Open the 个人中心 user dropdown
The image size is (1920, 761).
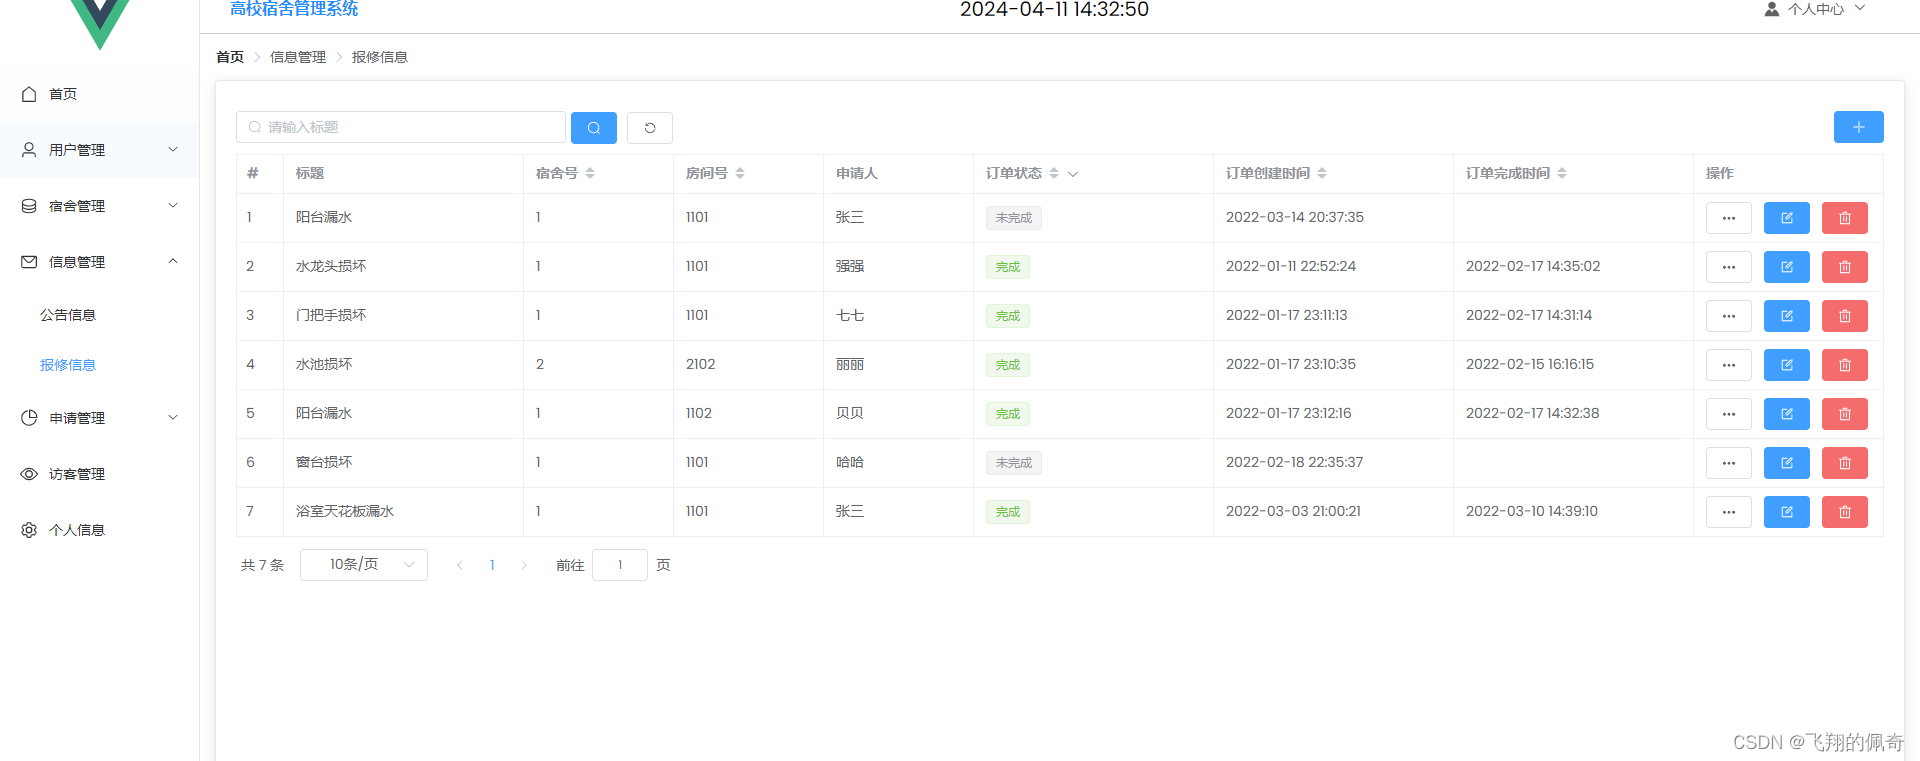coord(1815,9)
